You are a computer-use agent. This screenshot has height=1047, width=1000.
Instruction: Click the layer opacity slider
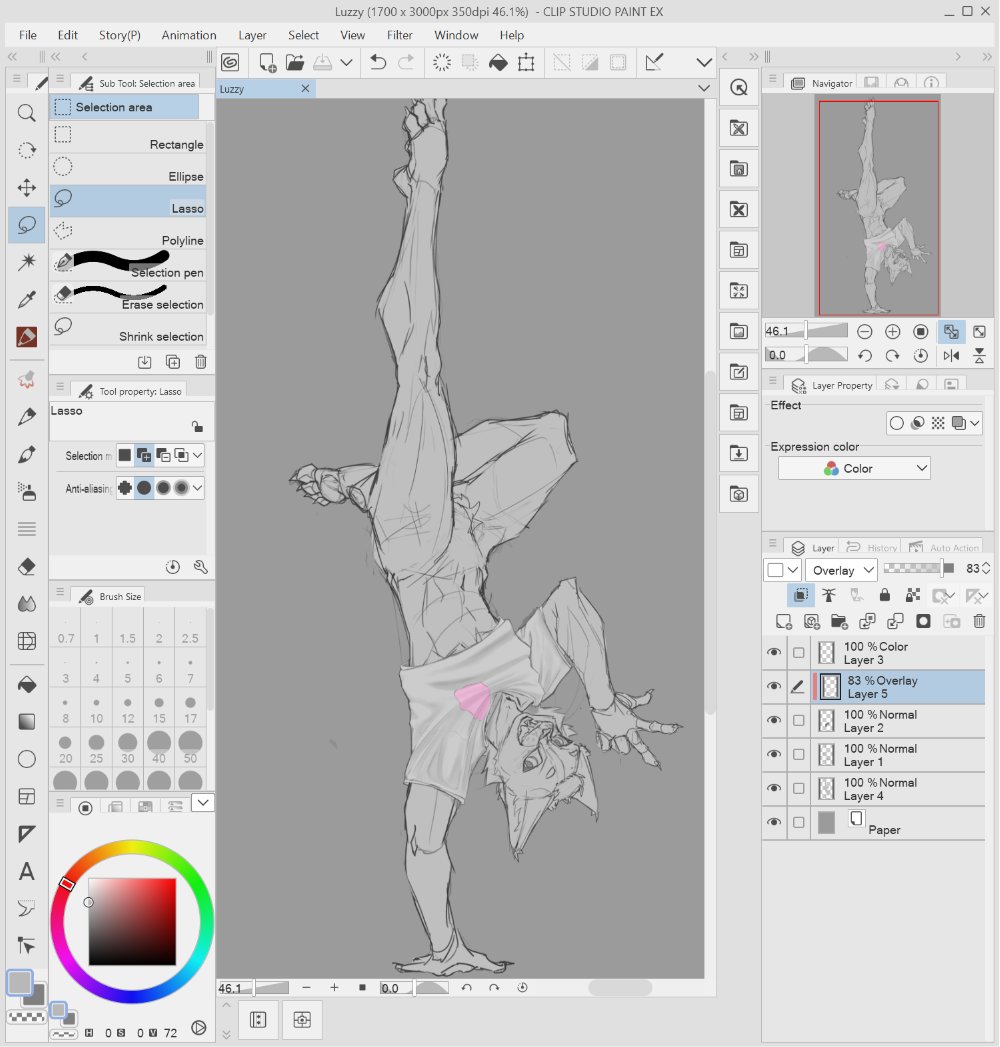click(919, 569)
